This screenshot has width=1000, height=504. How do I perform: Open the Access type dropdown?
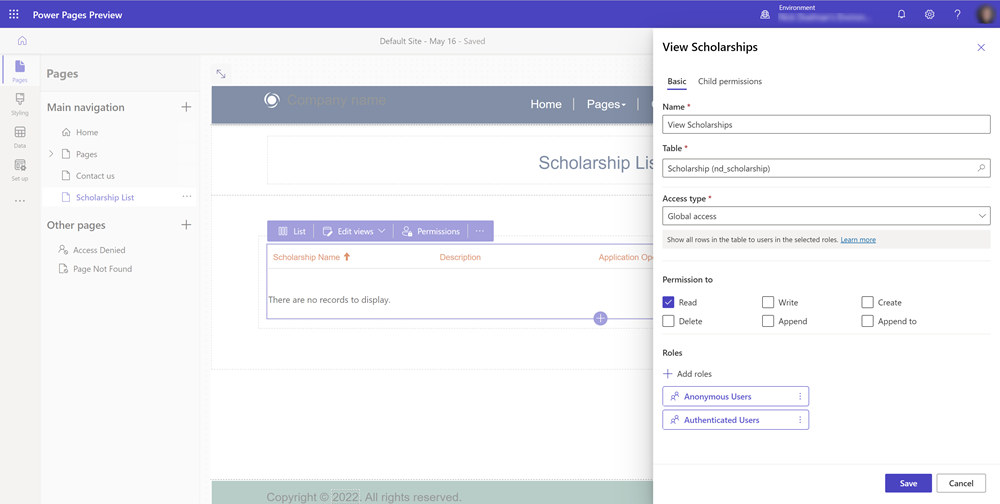coord(826,216)
